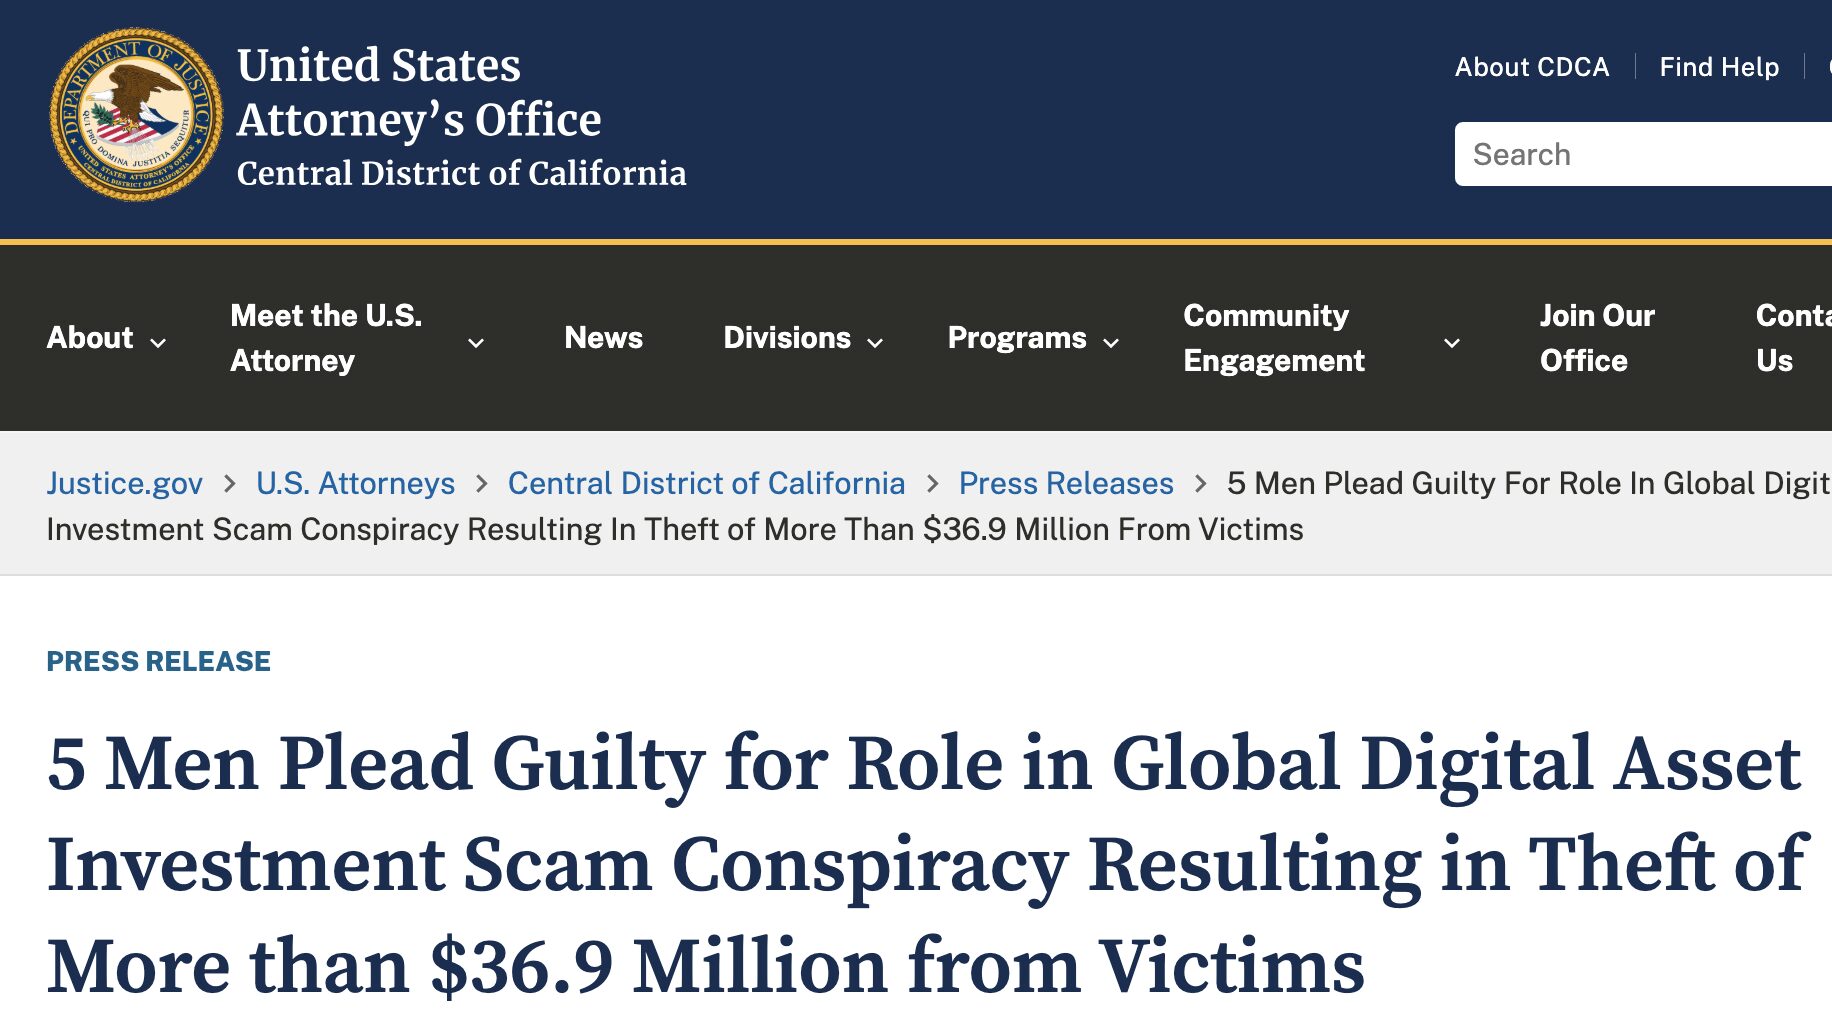The height and width of the screenshot is (1020, 1832).
Task: Open the Contact Us menu item
Action: coord(1790,338)
